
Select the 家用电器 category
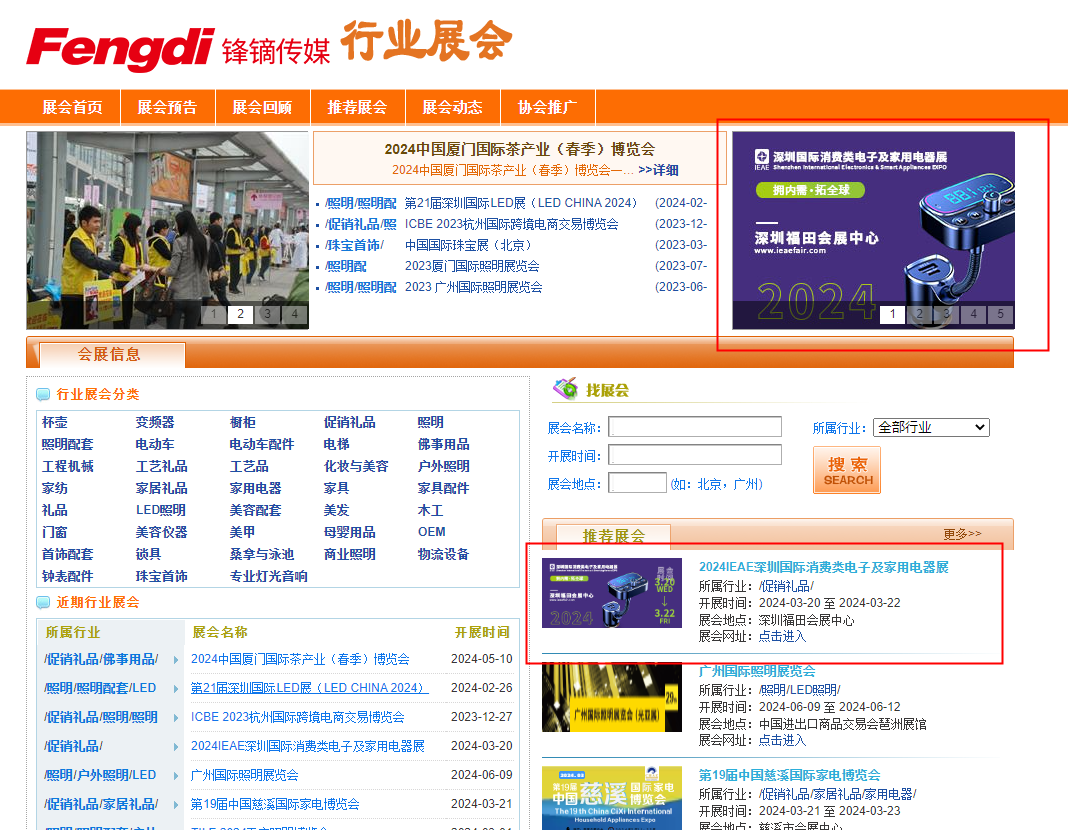pos(255,488)
